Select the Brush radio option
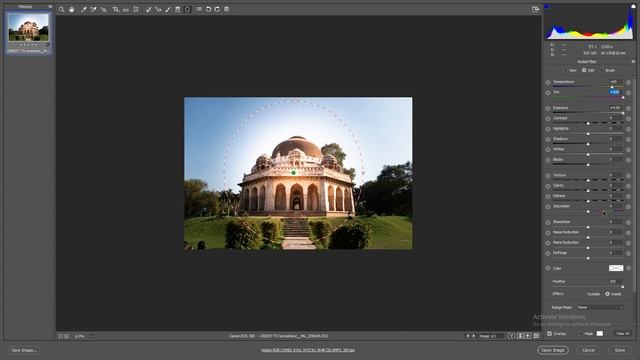Viewport: 640px width, 360px height. tap(602, 70)
